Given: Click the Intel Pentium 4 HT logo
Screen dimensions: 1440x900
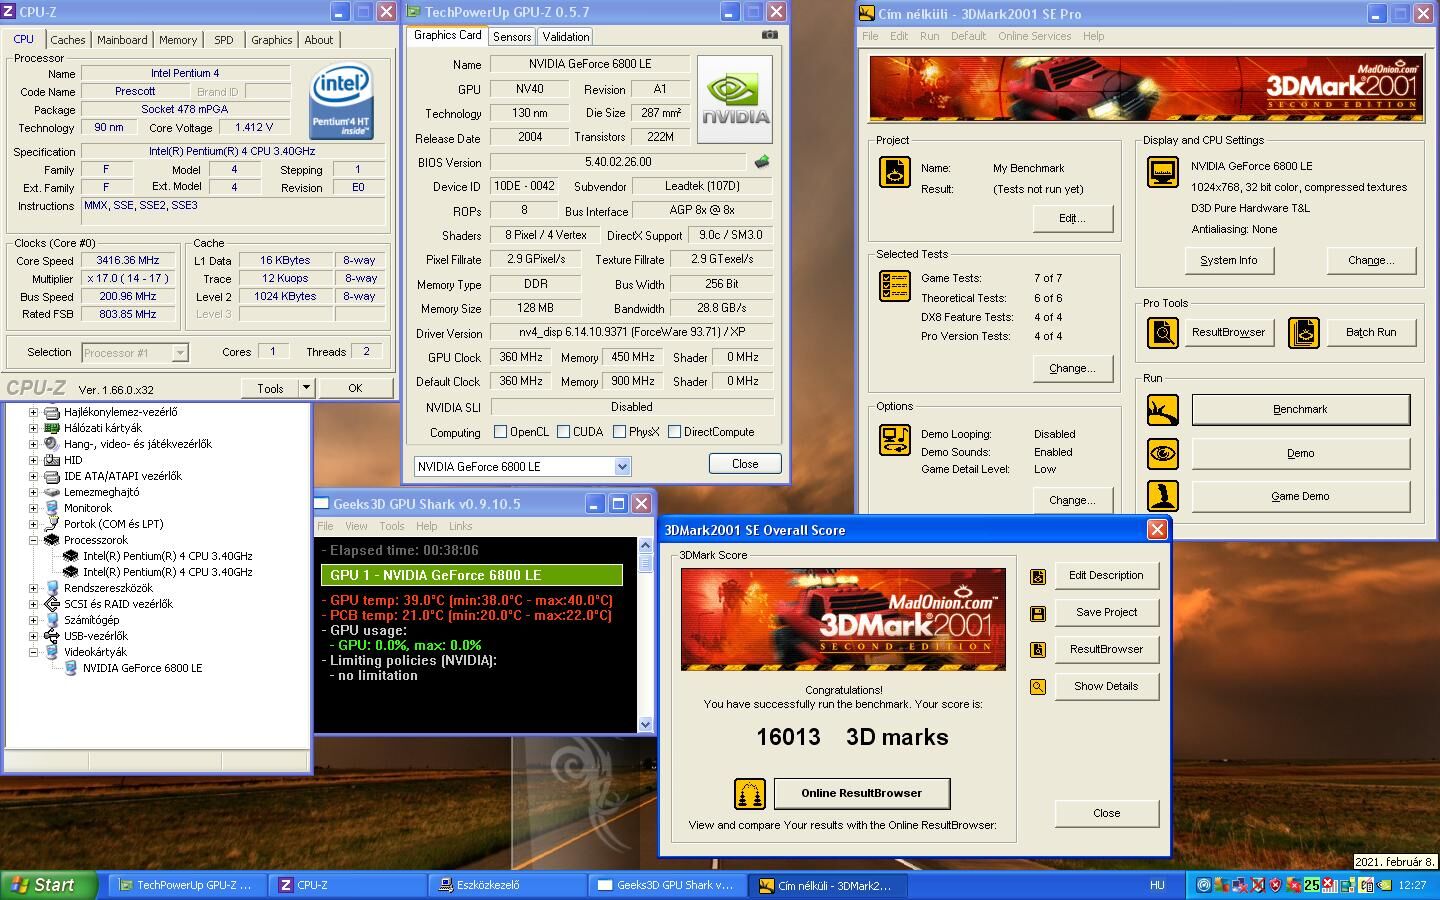Looking at the screenshot, I should [341, 102].
